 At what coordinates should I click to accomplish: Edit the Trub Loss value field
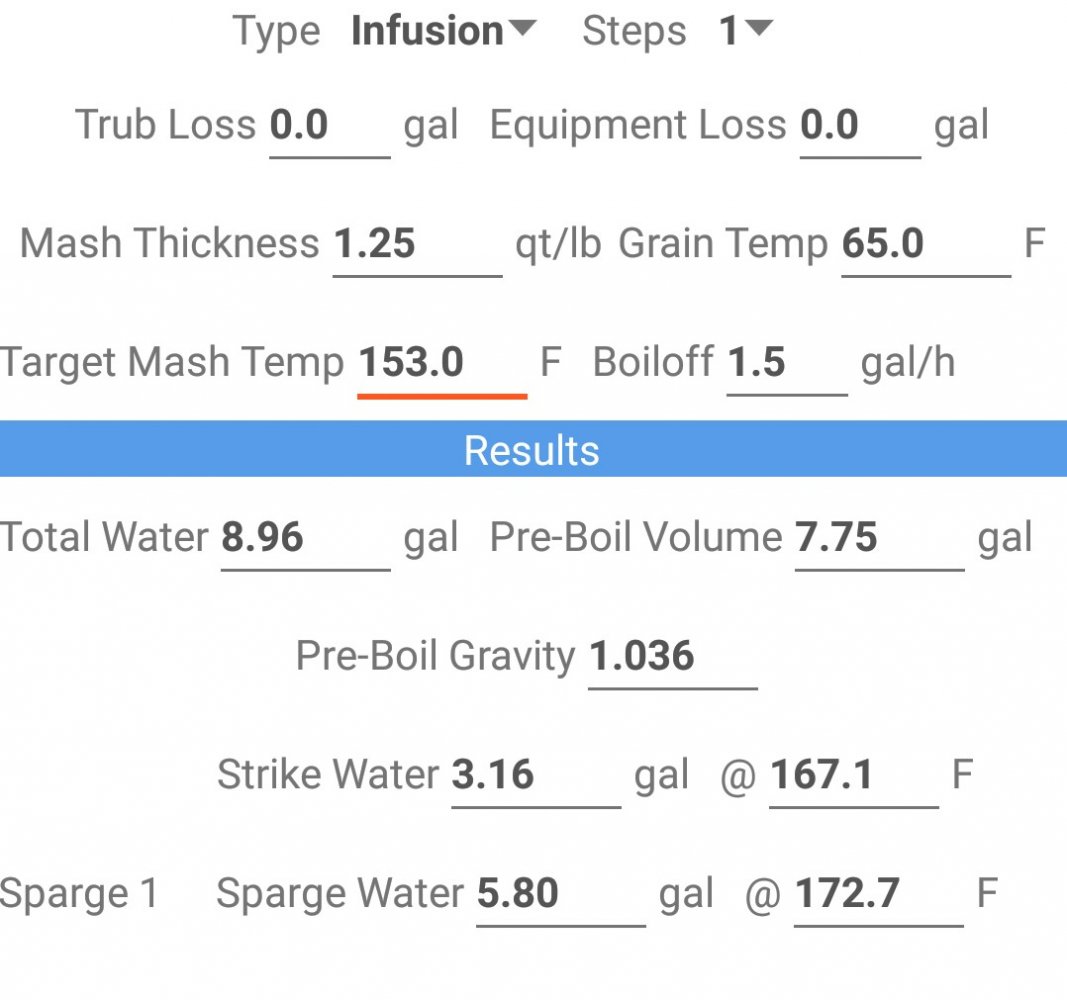coord(329,127)
